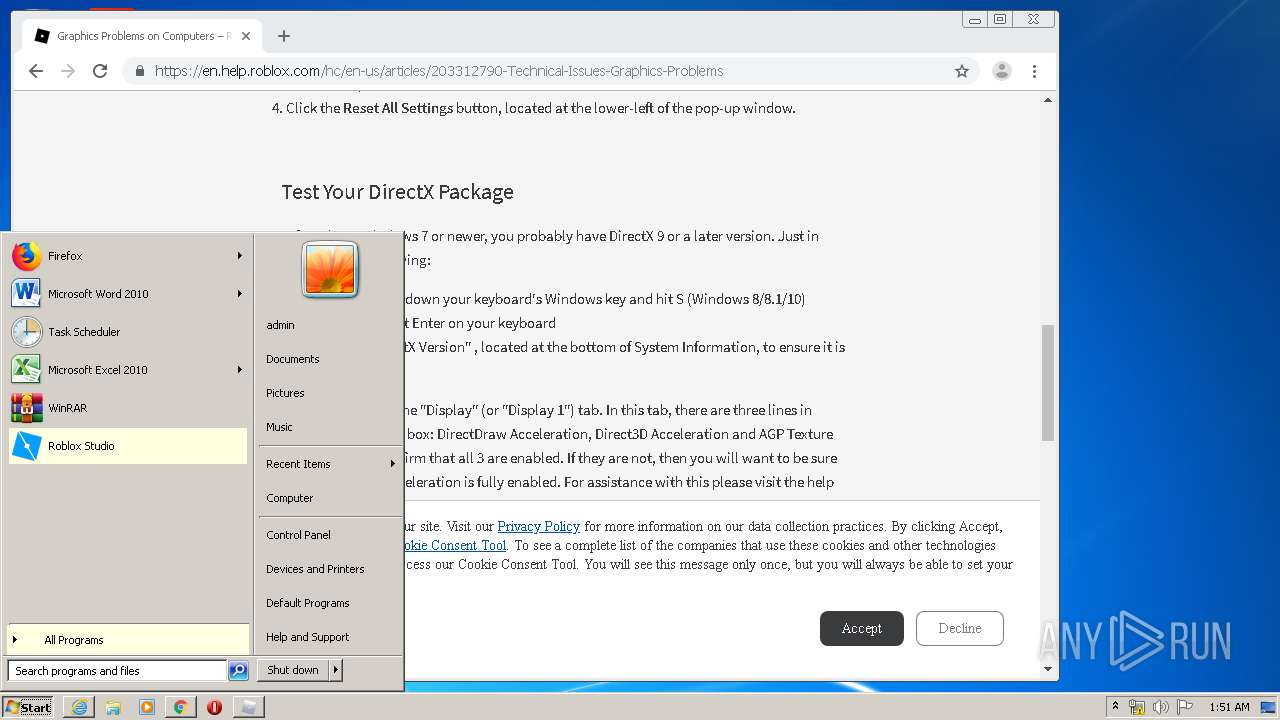Screen dimensions: 1280x720
Task: Bookmark this page with star icon
Action: pos(962,71)
